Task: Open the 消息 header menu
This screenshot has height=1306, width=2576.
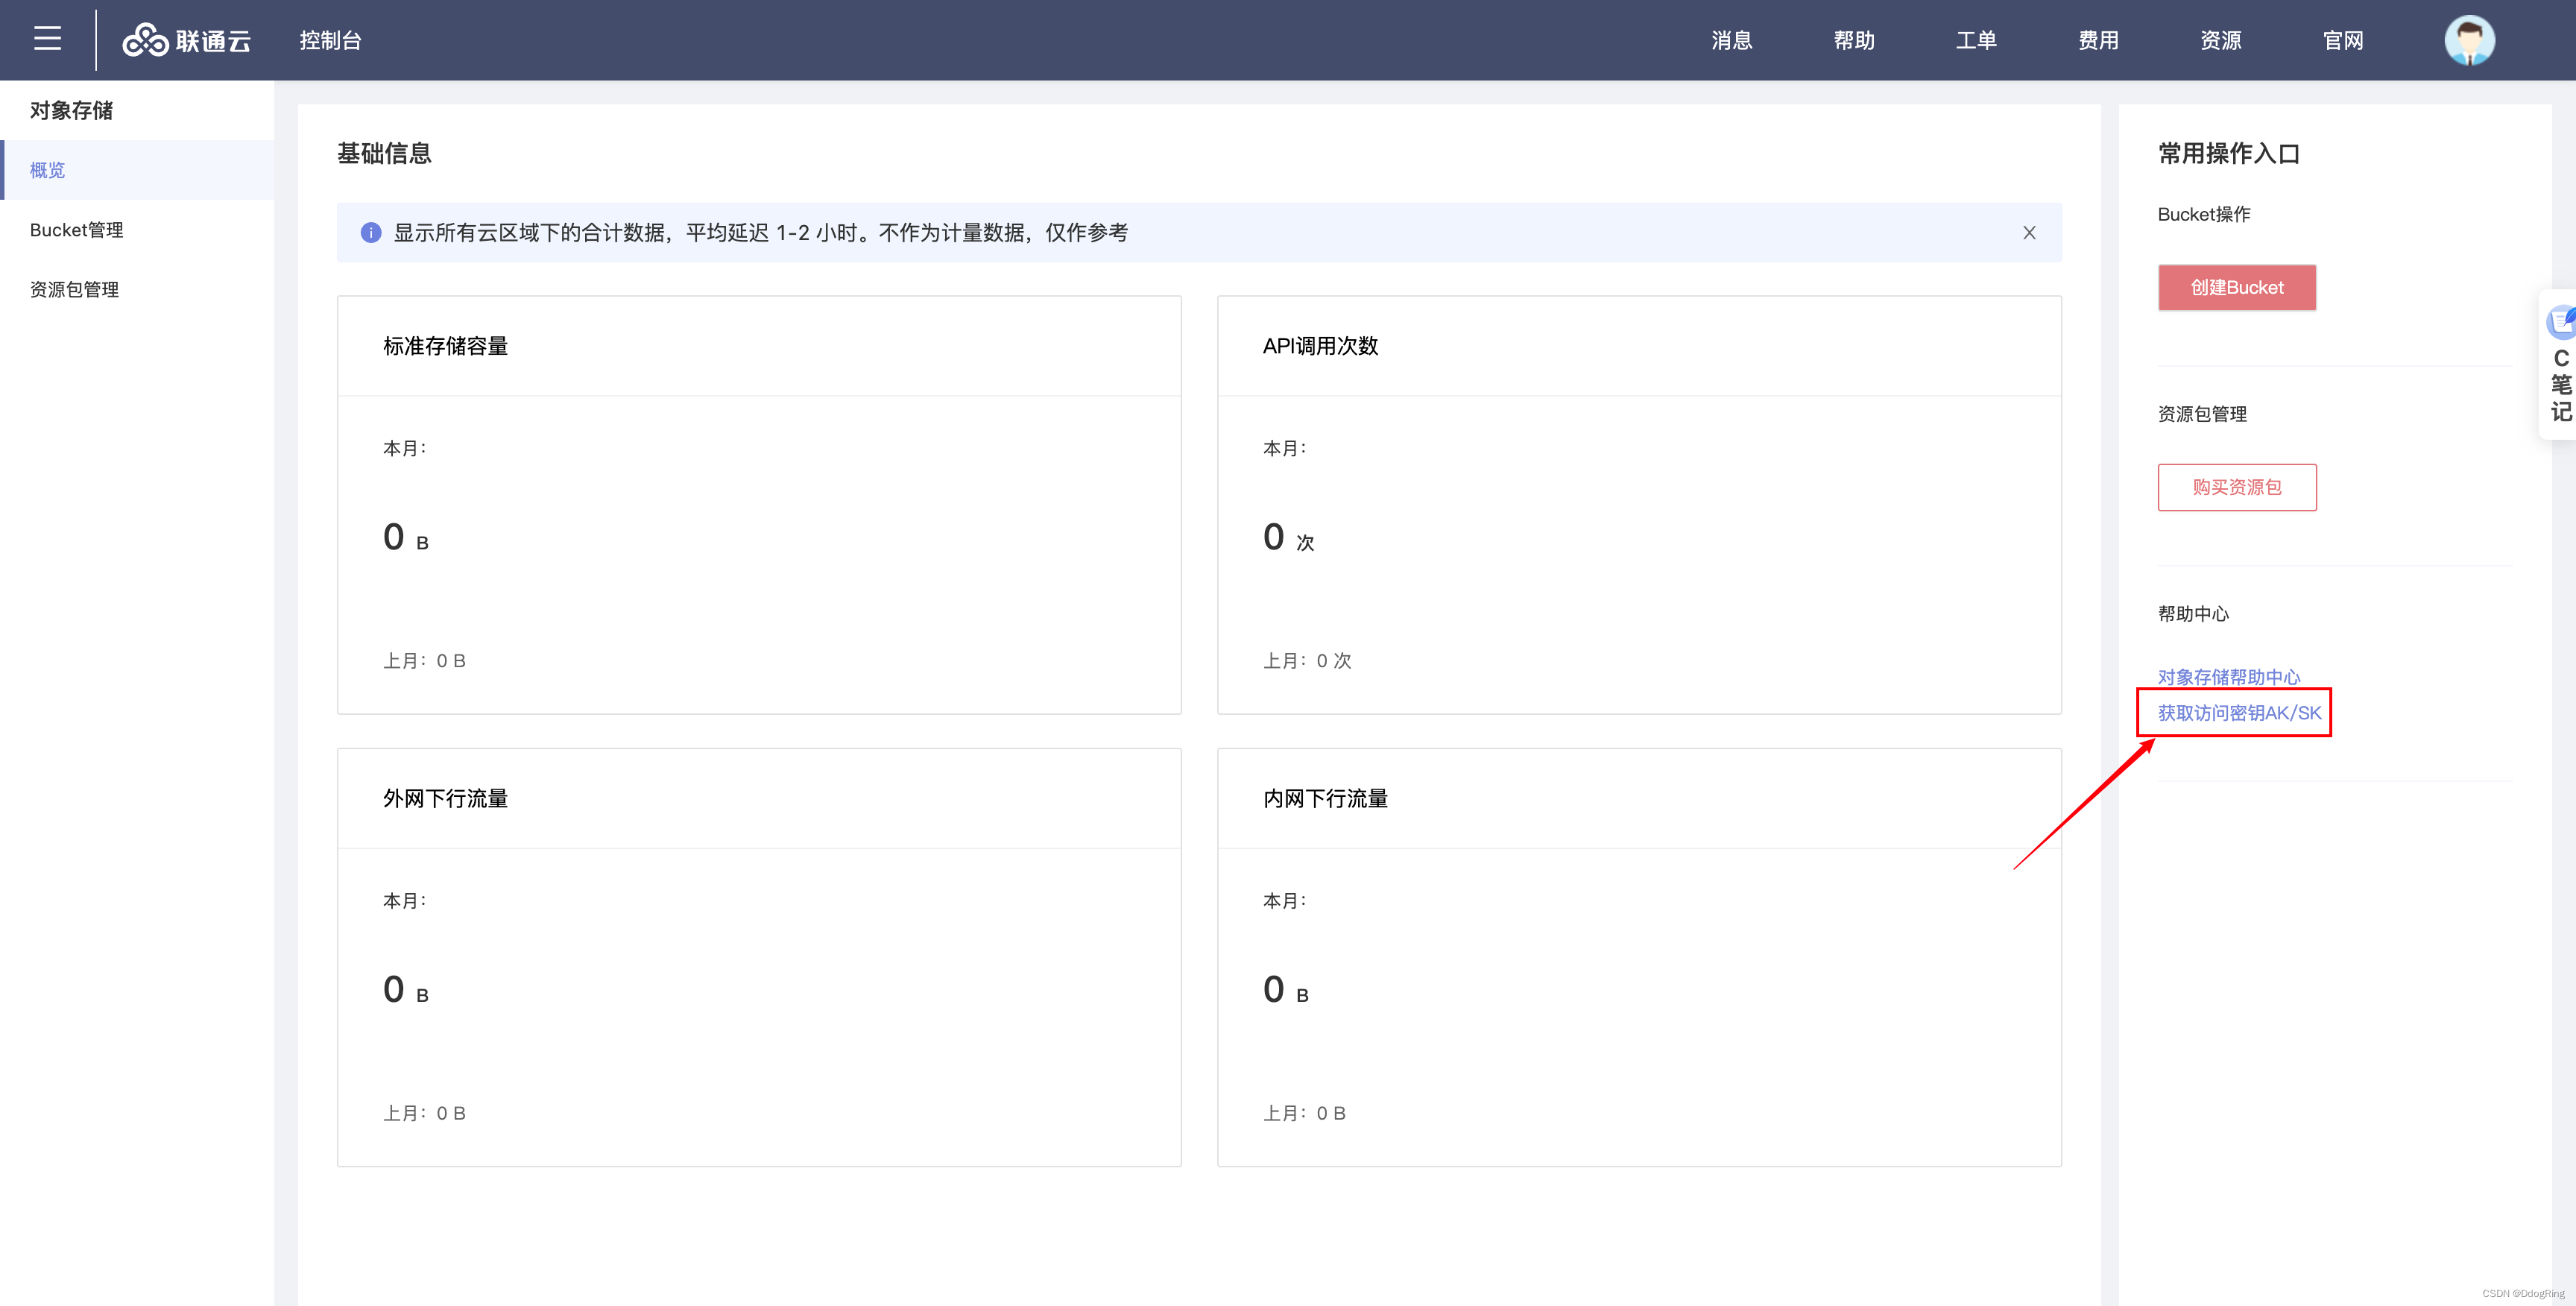Action: (1731, 40)
